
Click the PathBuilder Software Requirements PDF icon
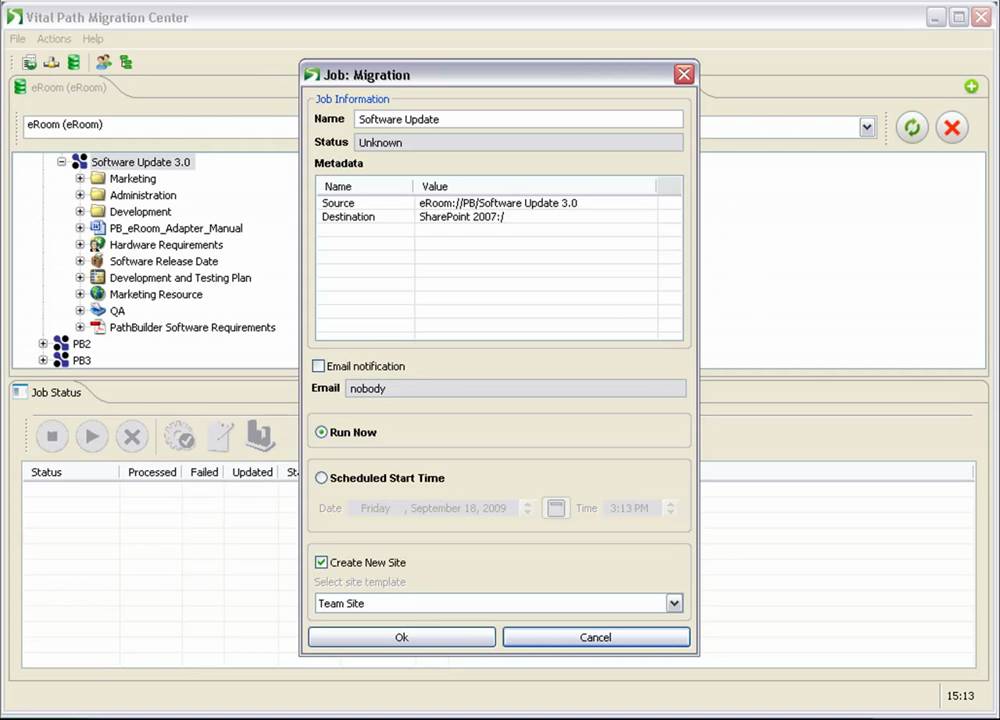pyautogui.click(x=98, y=327)
